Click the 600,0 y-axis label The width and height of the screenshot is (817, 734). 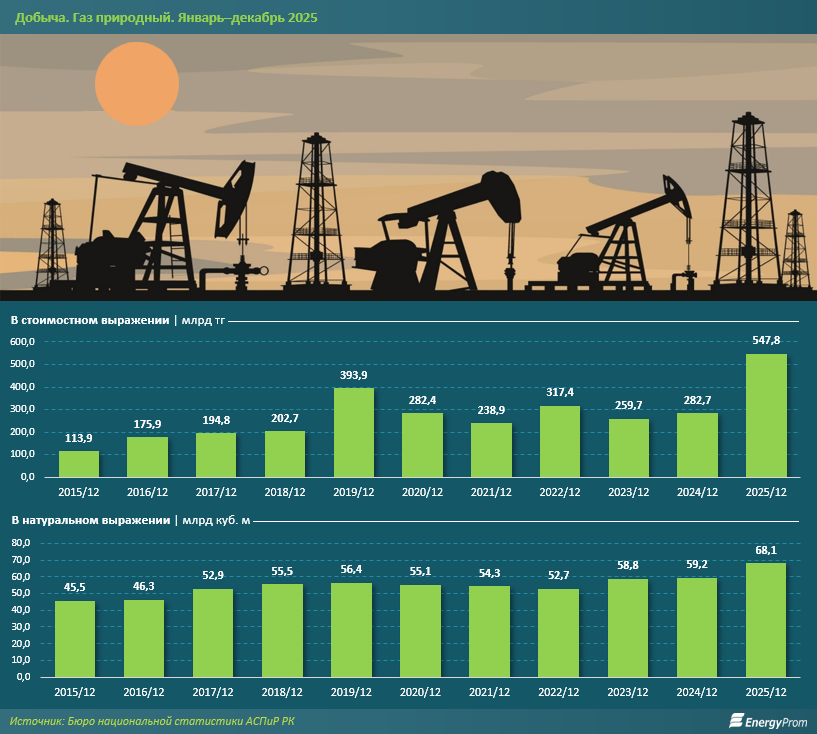22,342
